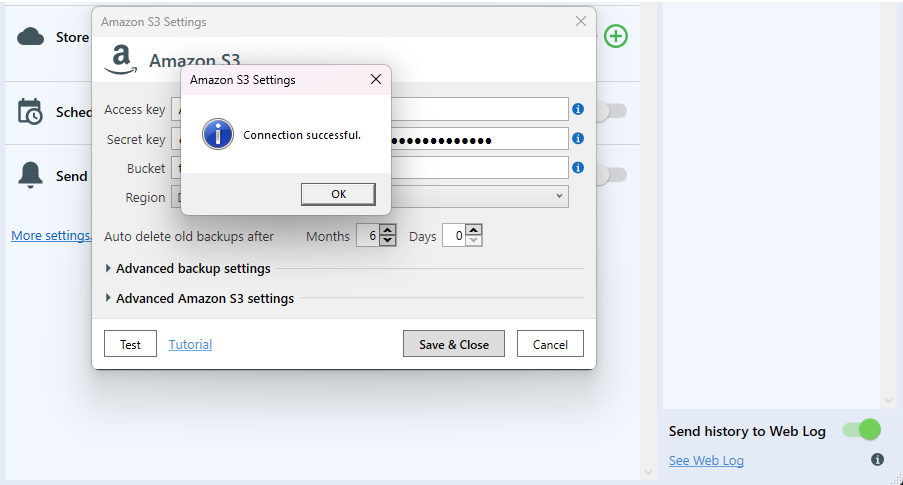Click Save & Close
903x485 pixels.
(x=454, y=344)
